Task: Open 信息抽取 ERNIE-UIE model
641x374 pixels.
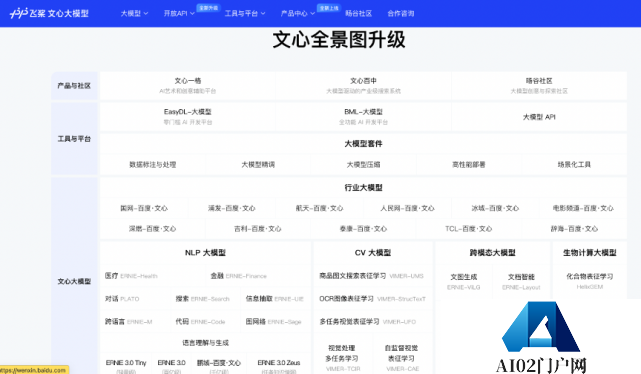Action: point(275,299)
